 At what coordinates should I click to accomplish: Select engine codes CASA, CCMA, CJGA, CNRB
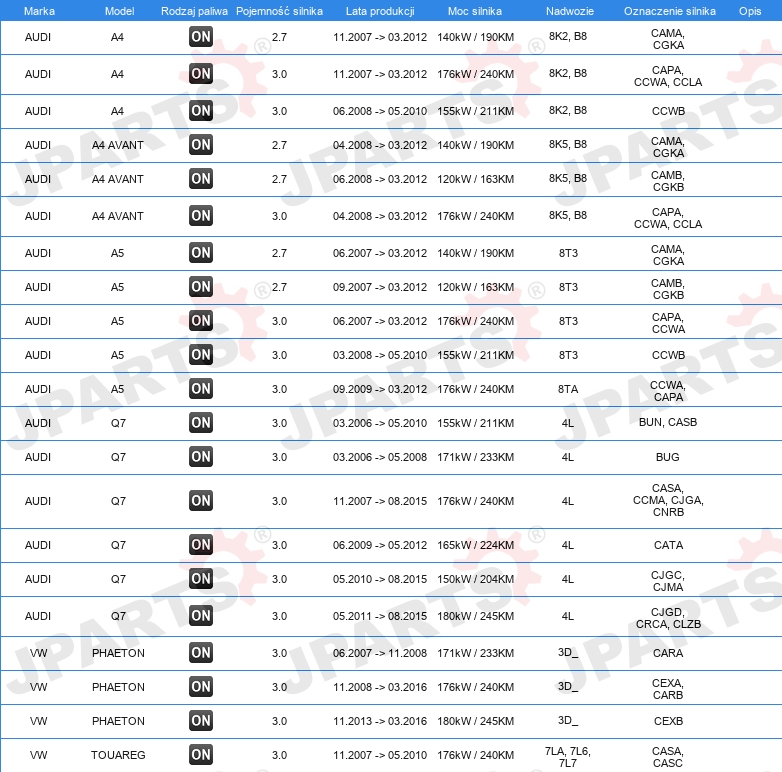click(668, 500)
